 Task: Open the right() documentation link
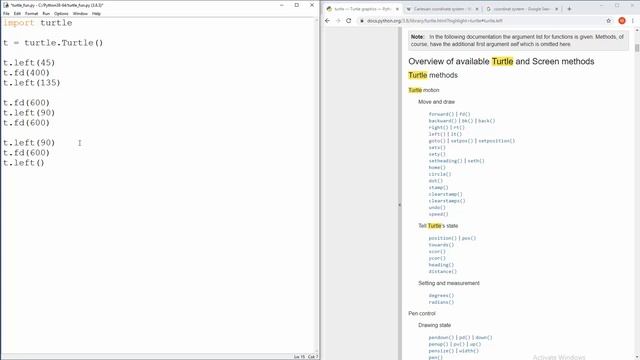pyautogui.click(x=438, y=127)
